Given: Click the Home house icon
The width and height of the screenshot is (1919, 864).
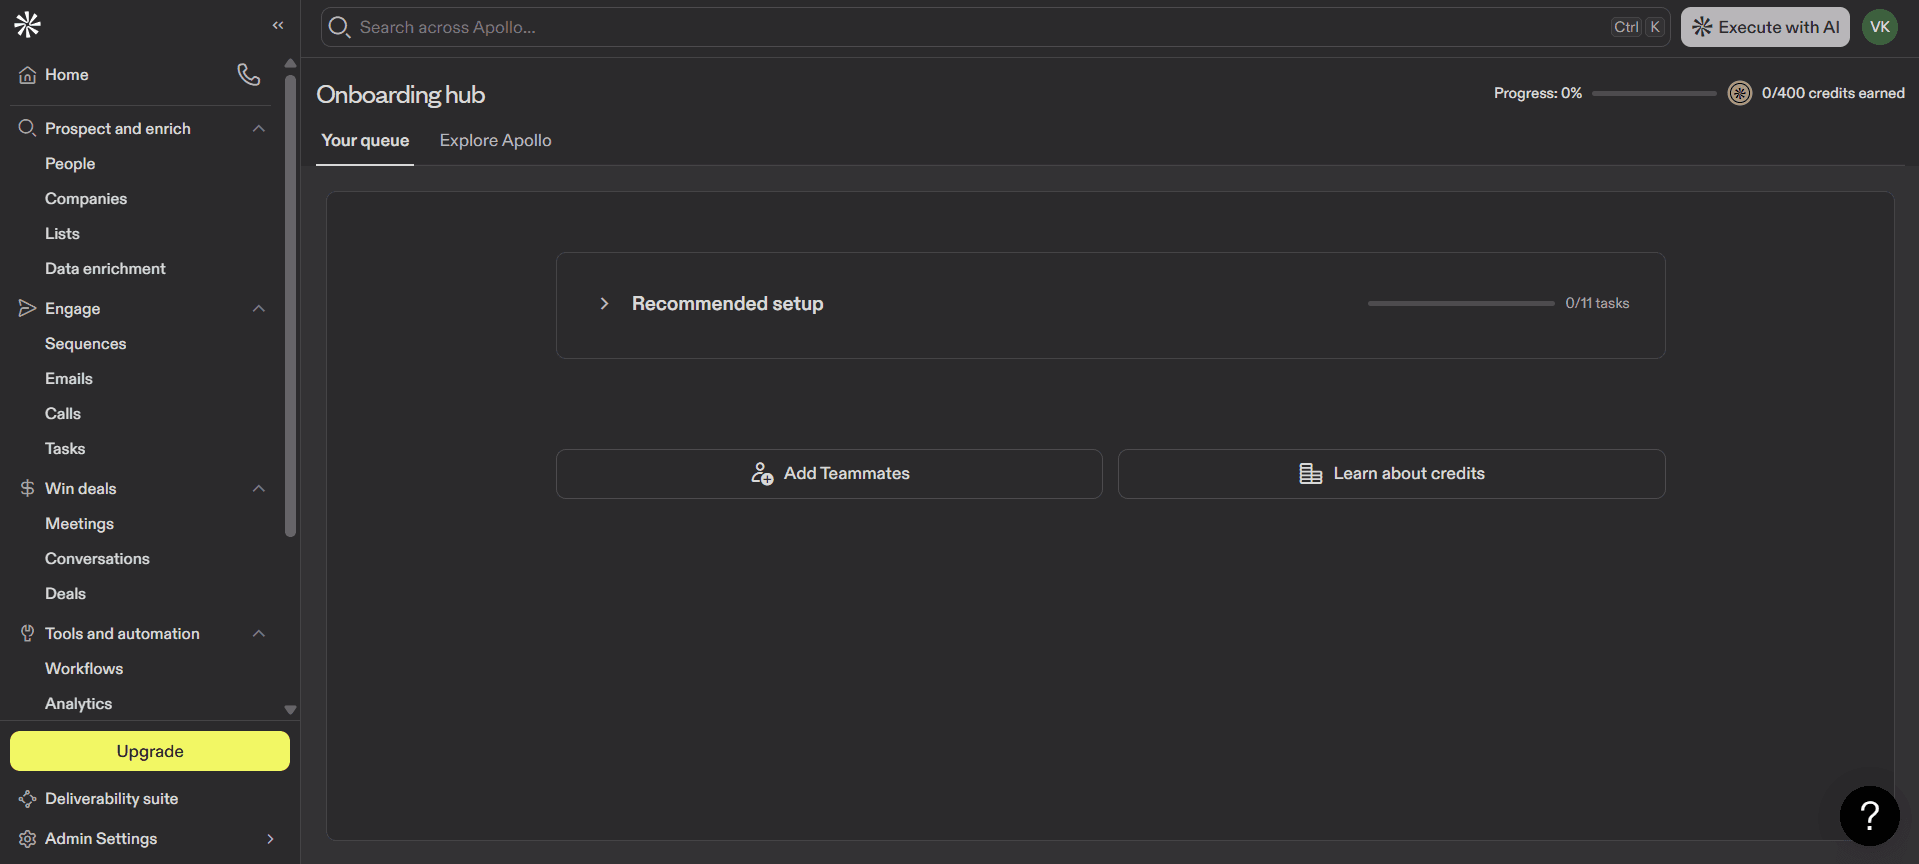Looking at the screenshot, I should (28, 75).
